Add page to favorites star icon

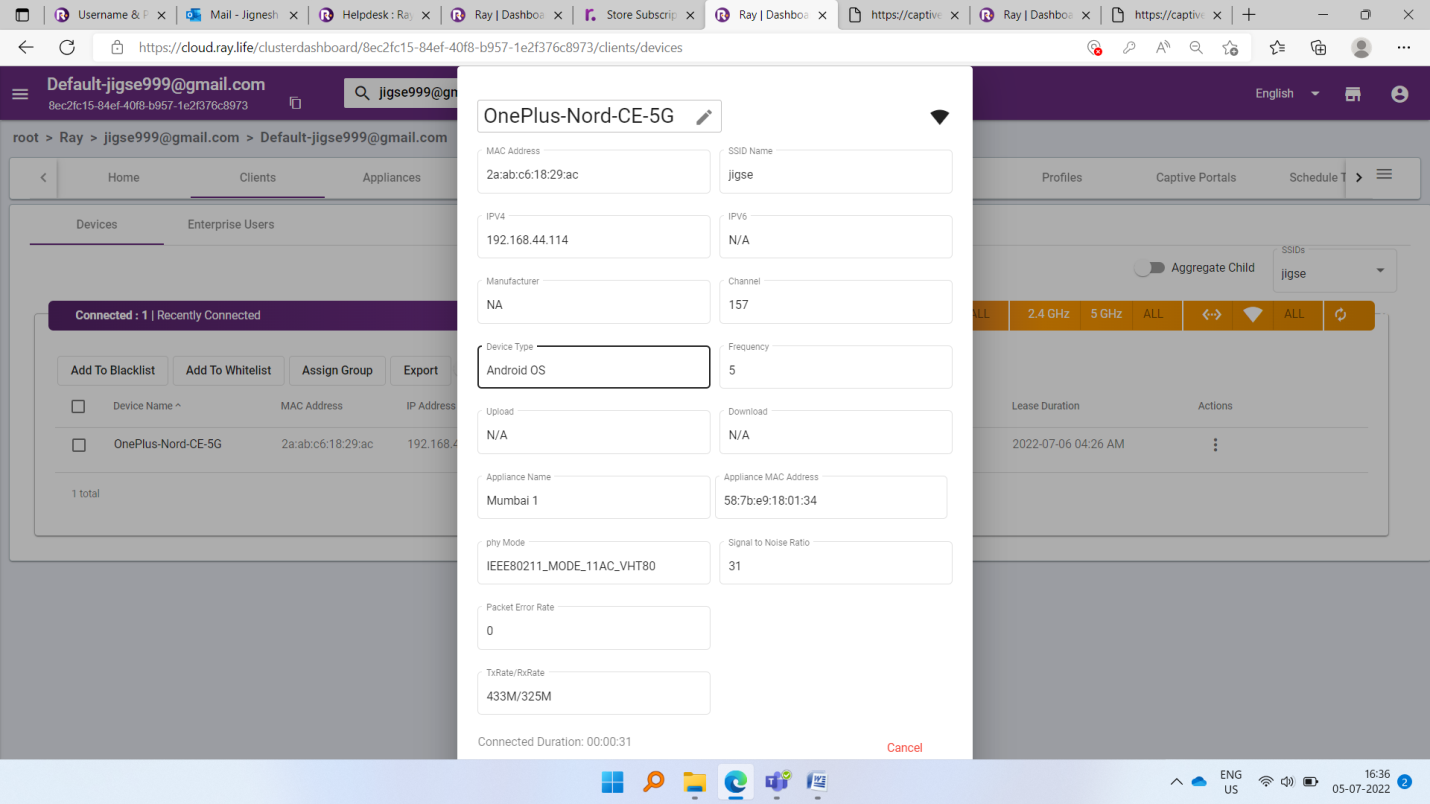pyautogui.click(x=1230, y=47)
